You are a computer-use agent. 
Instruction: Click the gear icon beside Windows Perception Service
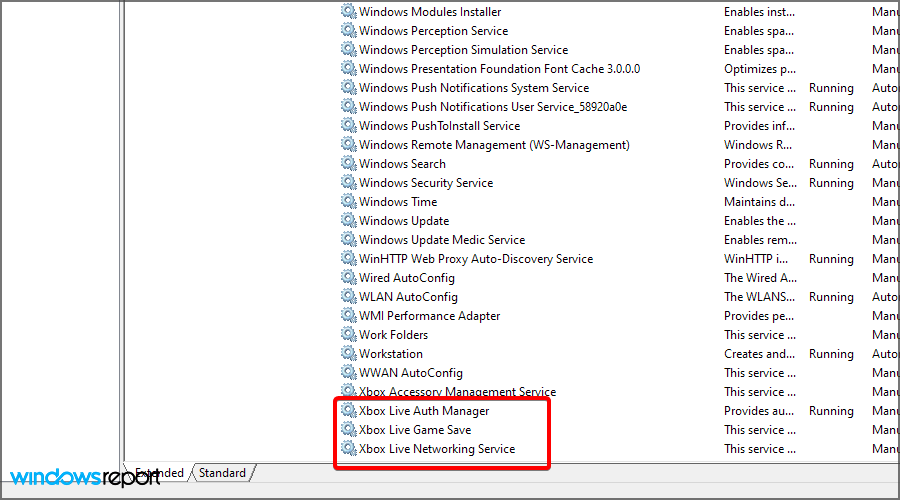[348, 30]
